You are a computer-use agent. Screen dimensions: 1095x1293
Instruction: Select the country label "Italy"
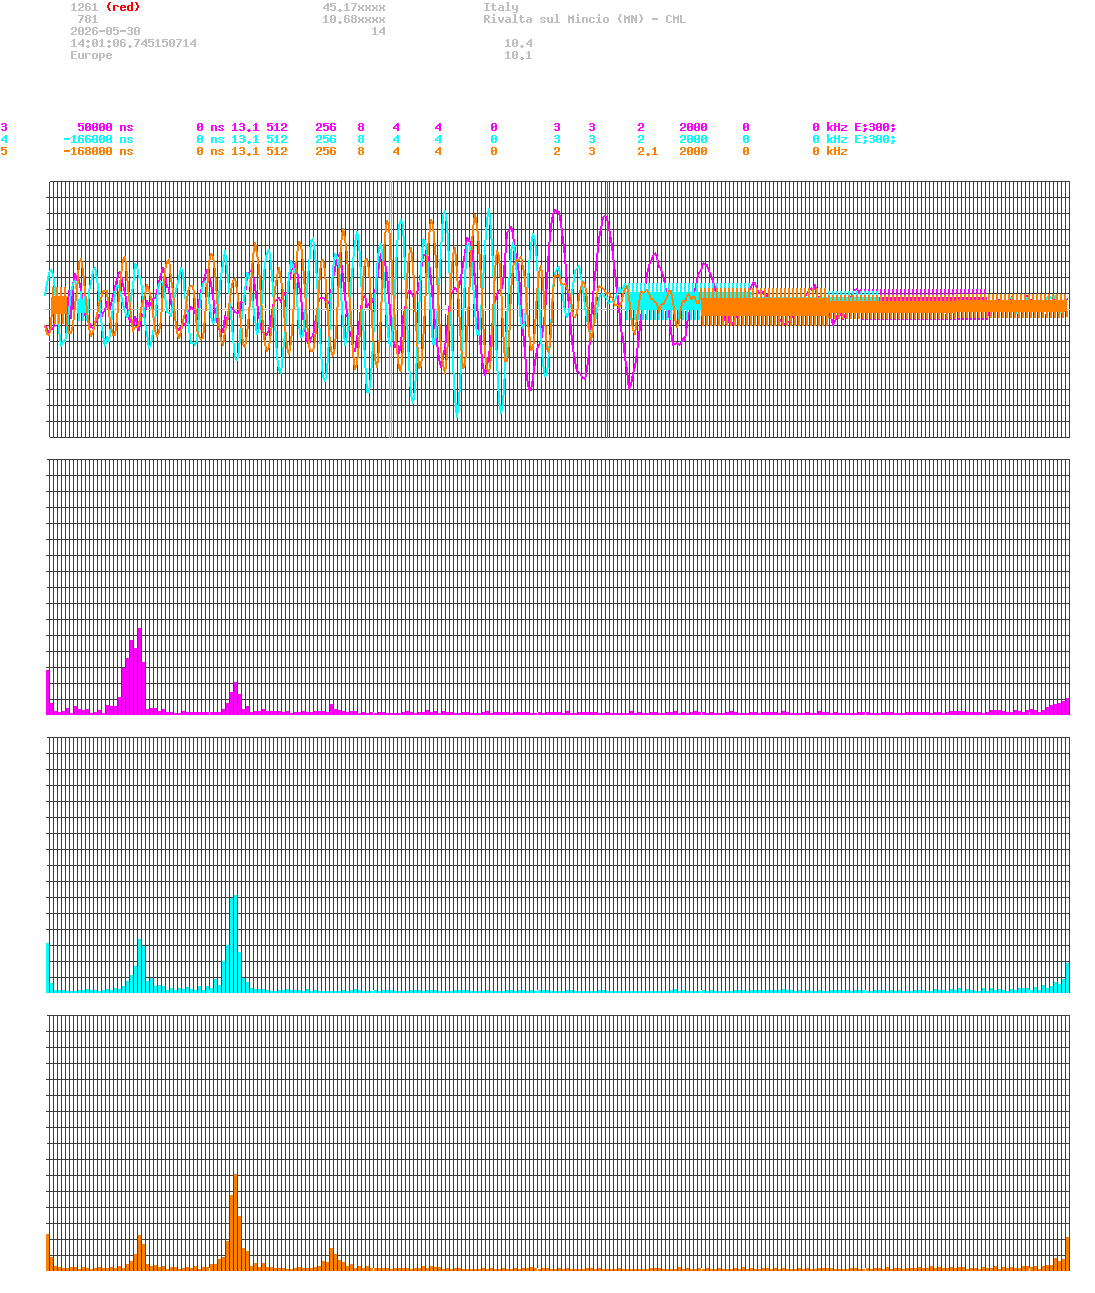[501, 7]
